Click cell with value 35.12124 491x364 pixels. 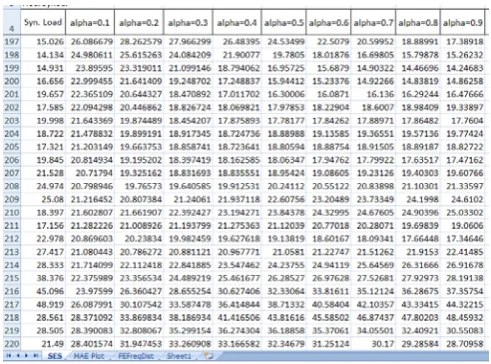[373, 291]
